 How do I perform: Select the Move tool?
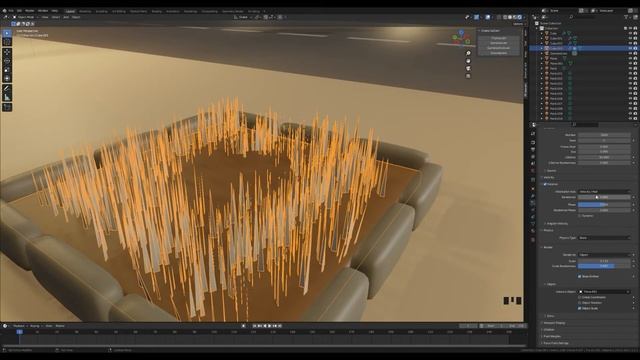click(7, 52)
